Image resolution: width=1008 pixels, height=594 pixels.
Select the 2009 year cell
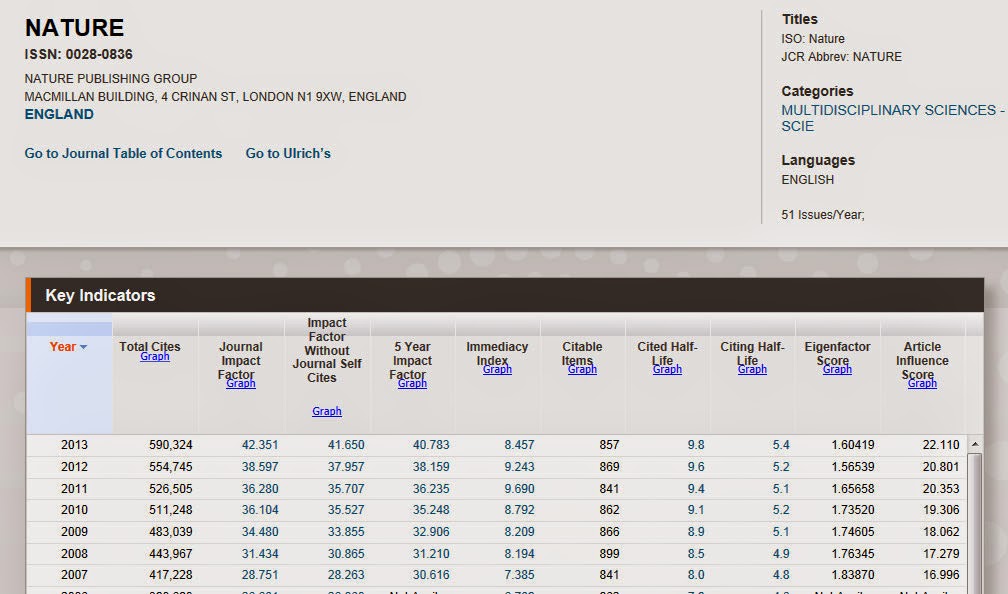pyautogui.click(x=74, y=532)
